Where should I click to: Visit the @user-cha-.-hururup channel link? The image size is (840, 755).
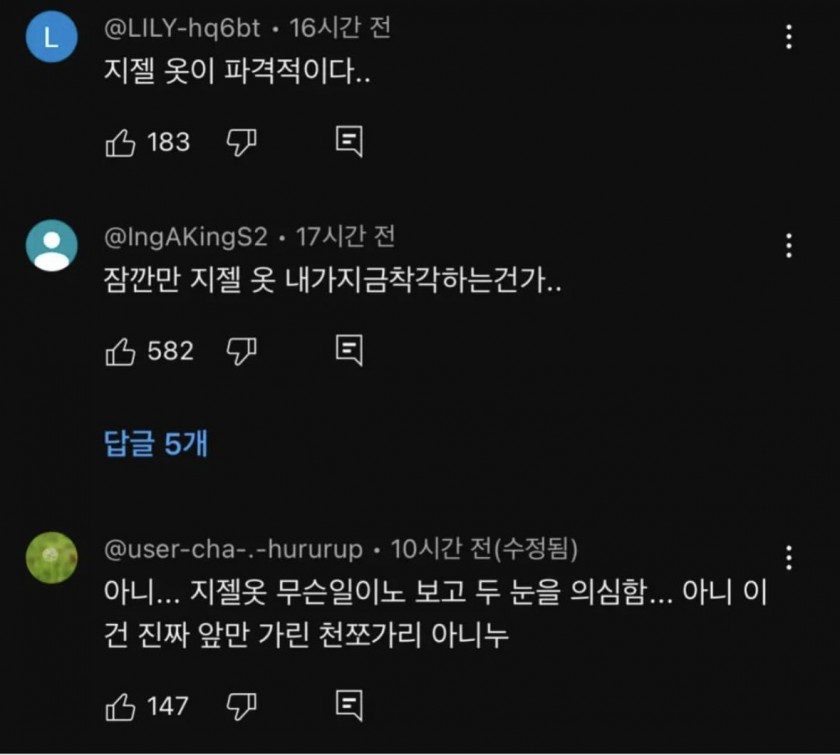(x=233, y=550)
